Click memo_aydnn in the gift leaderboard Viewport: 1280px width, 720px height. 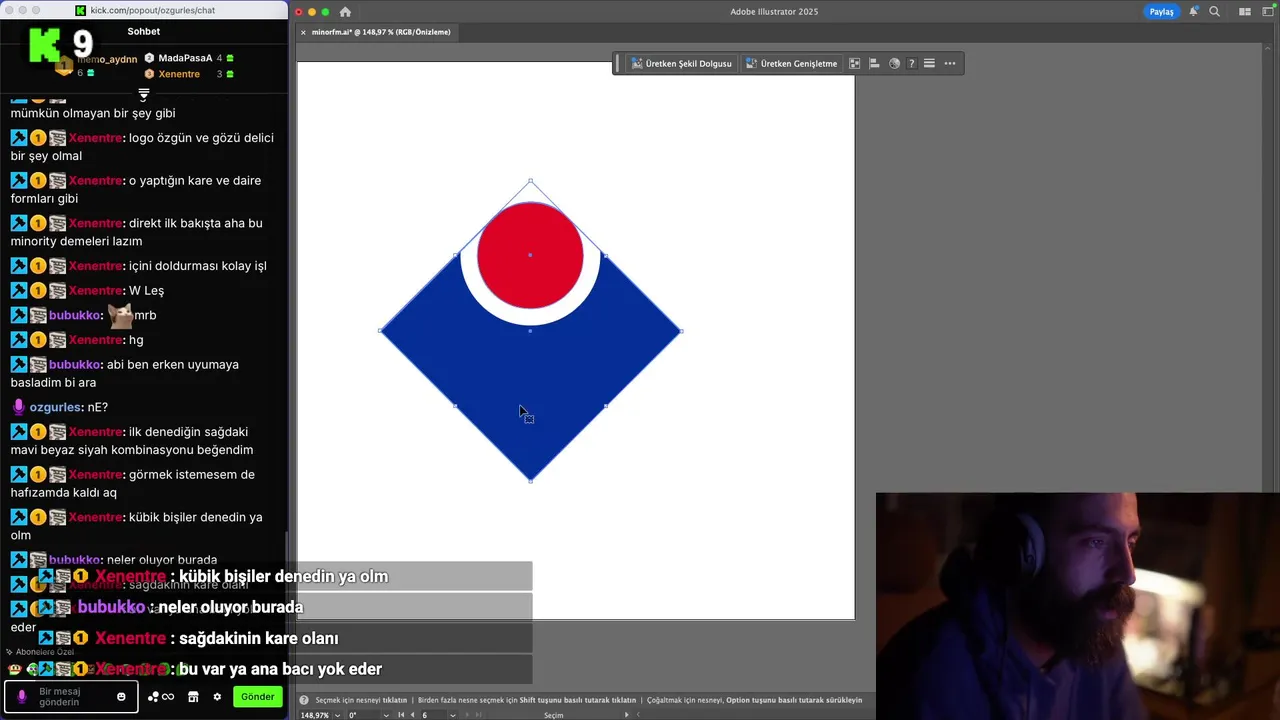[x=107, y=60]
